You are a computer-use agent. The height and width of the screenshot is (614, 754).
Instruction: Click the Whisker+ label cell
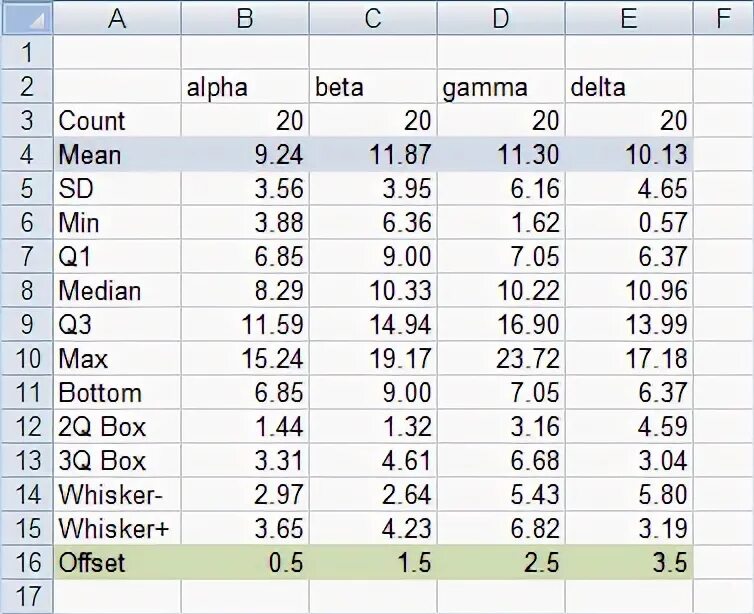tap(116, 529)
